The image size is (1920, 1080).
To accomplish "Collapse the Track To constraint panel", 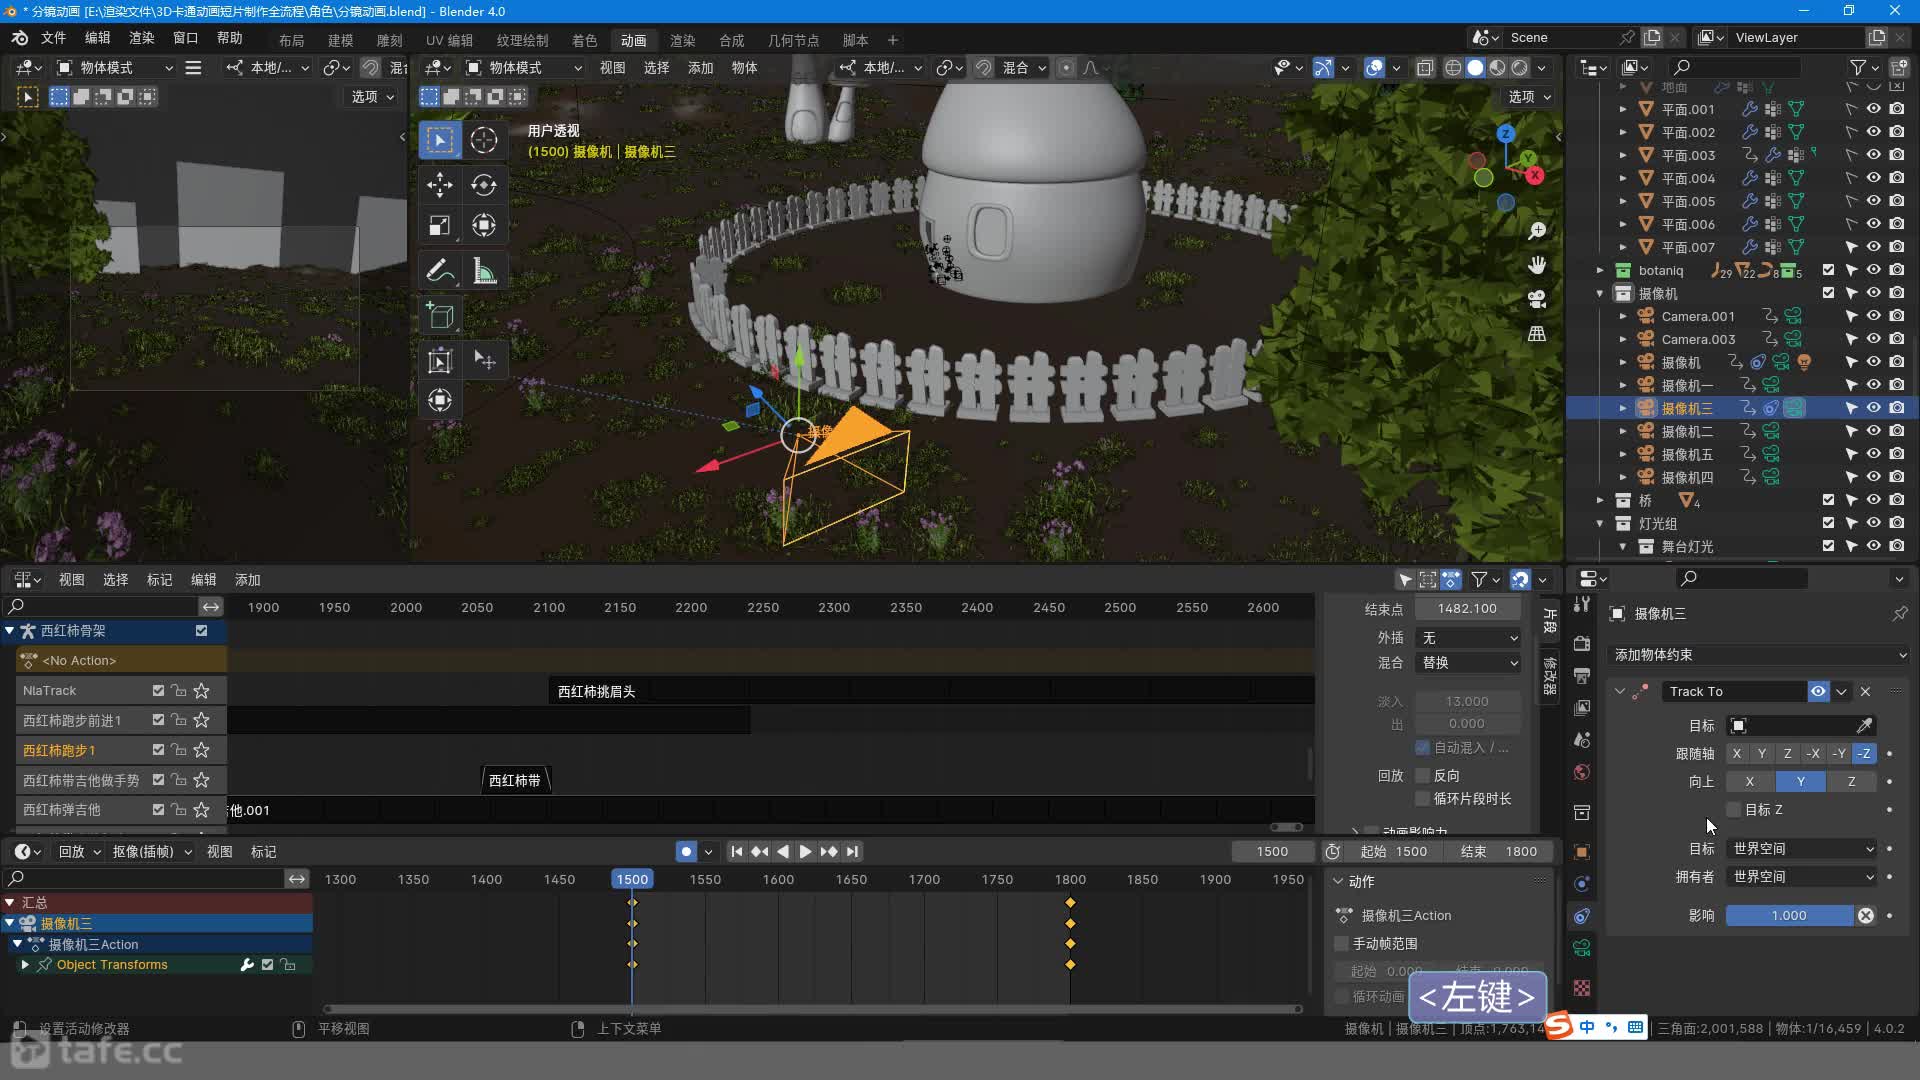I will click(1620, 692).
